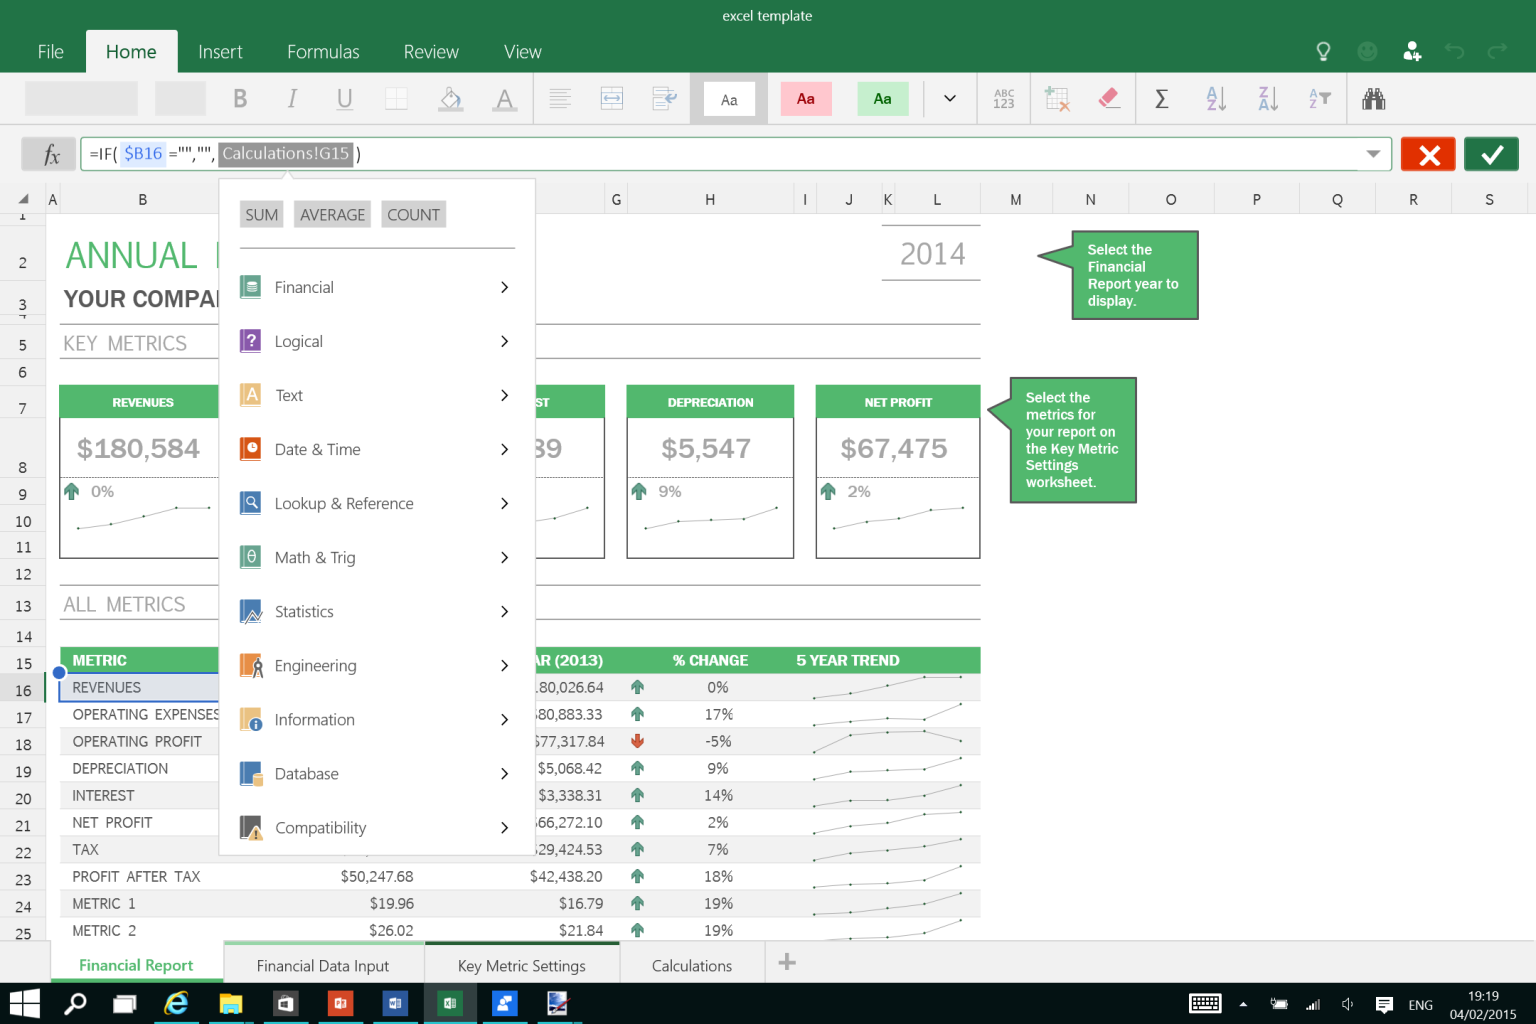Open Find with the binoculars icon

(1374, 98)
